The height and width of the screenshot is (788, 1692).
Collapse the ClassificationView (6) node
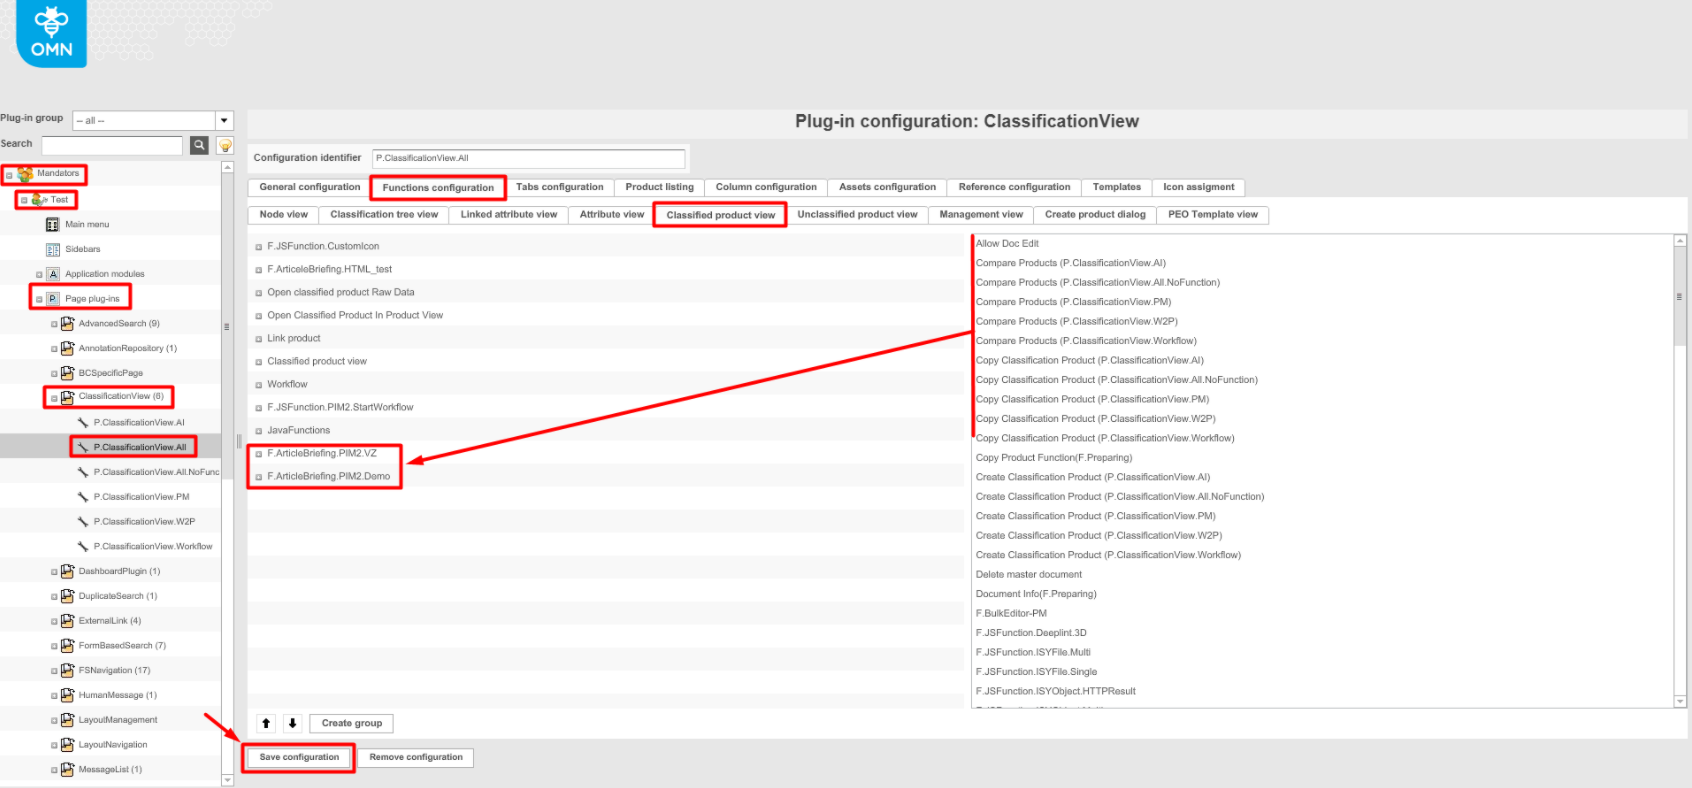pyautogui.click(x=54, y=398)
